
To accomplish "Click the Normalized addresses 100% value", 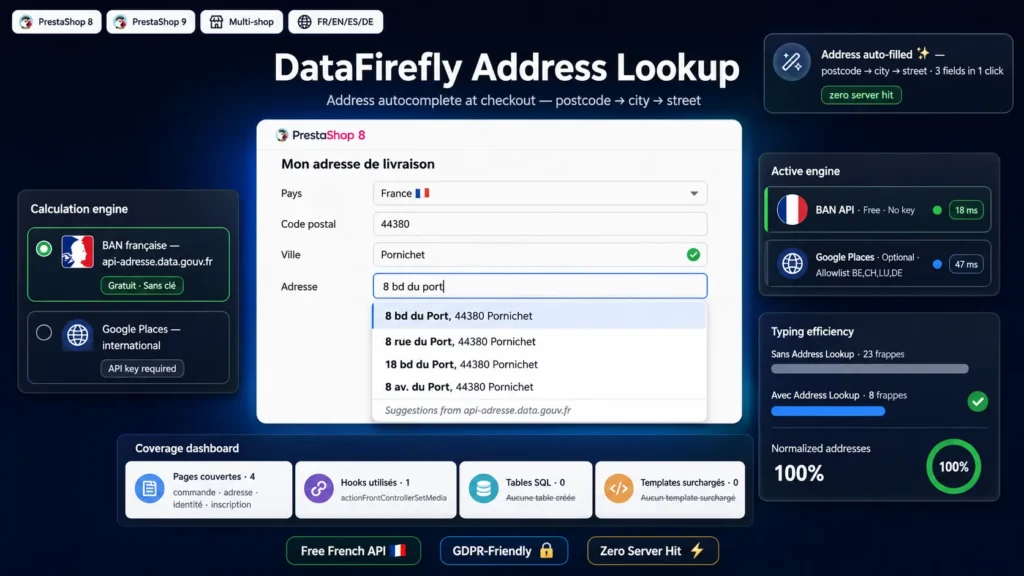I will [799, 473].
